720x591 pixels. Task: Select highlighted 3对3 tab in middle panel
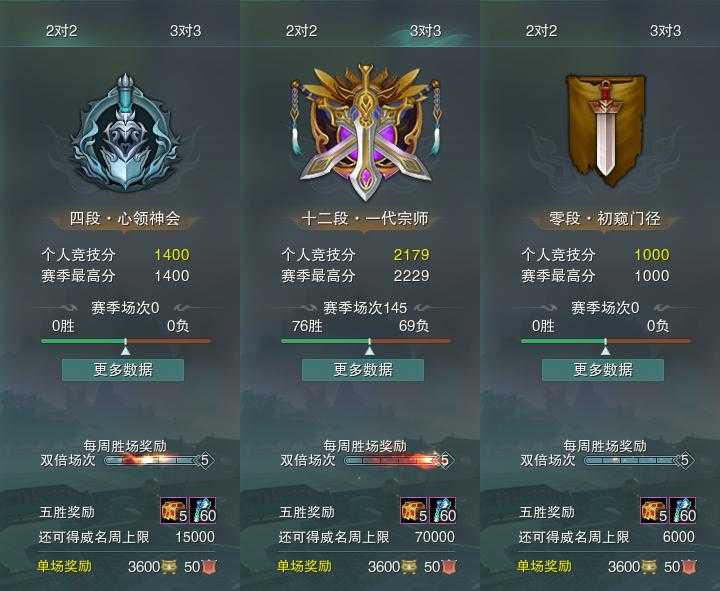click(425, 31)
